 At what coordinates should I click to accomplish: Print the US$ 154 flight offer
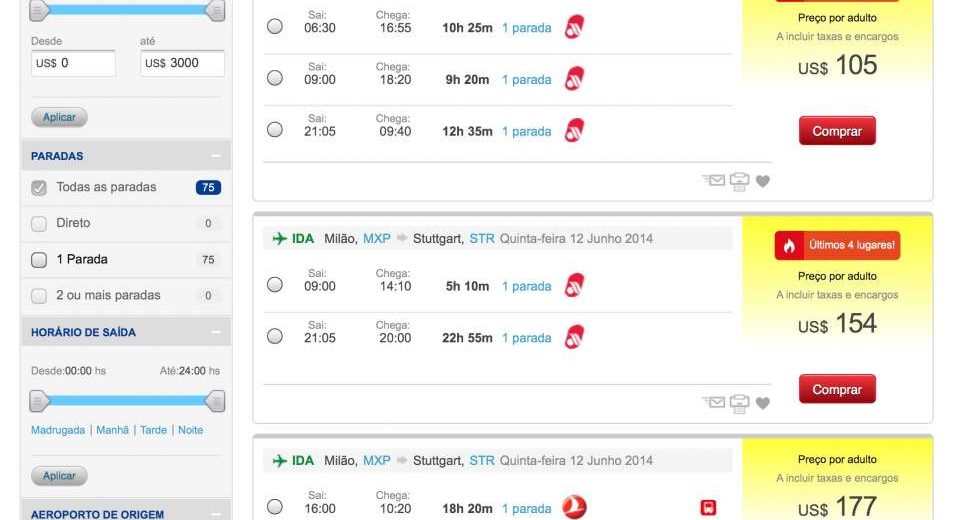click(739, 403)
